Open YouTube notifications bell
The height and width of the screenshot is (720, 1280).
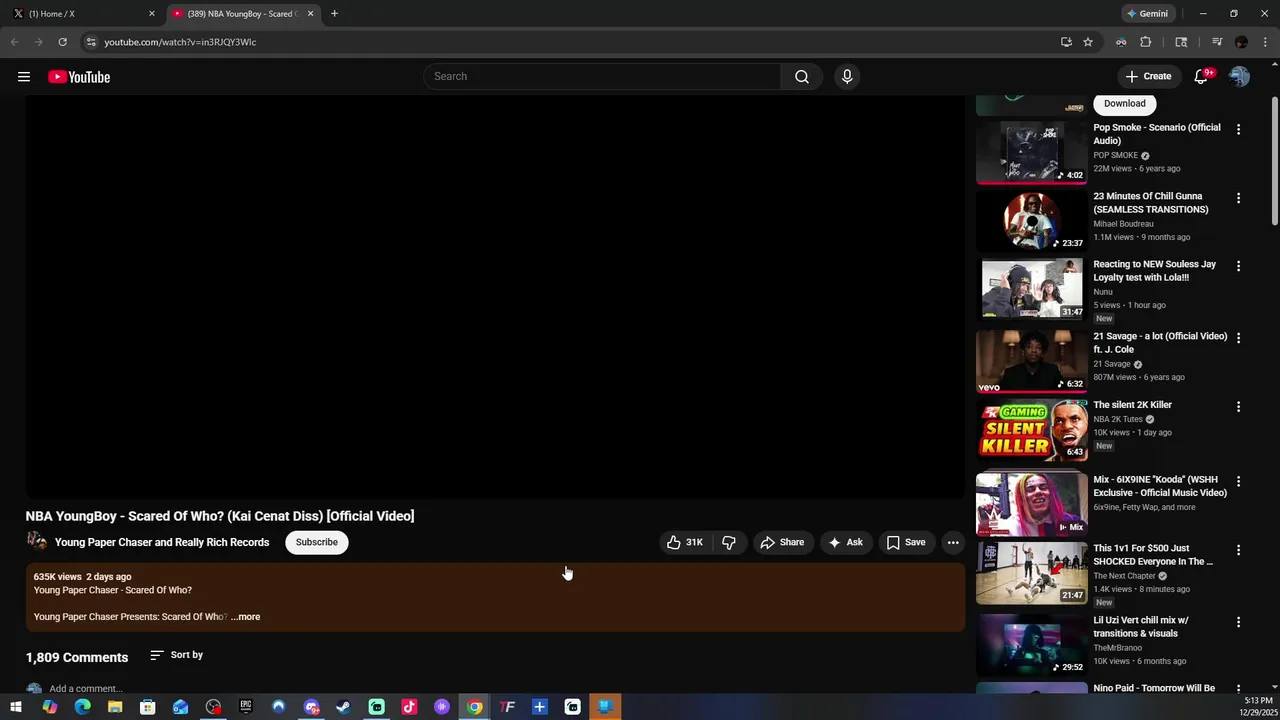[x=1202, y=77]
